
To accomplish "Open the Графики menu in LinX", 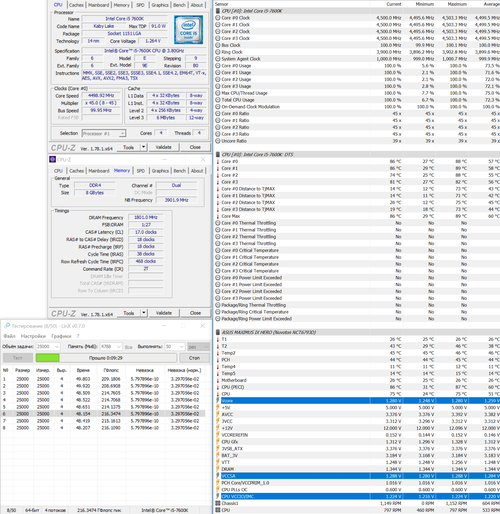I will [61, 336].
